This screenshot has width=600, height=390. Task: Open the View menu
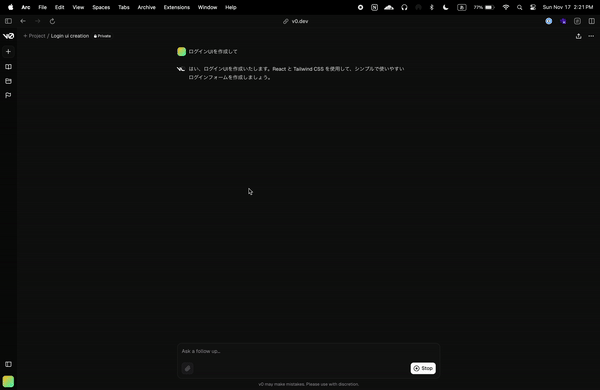click(78, 7)
